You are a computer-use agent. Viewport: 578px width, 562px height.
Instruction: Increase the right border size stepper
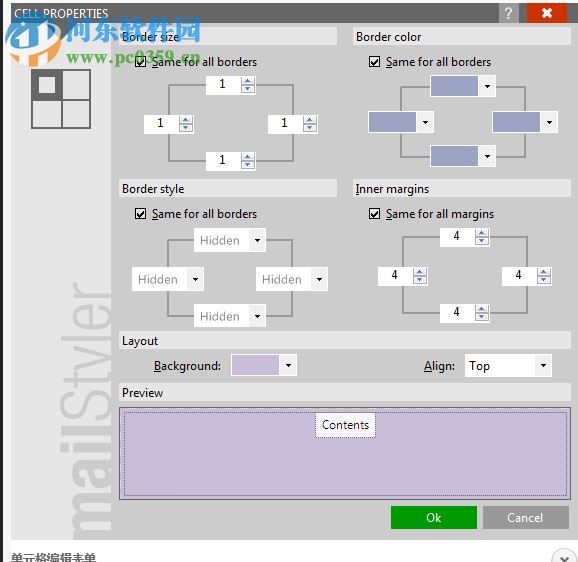(x=310, y=120)
